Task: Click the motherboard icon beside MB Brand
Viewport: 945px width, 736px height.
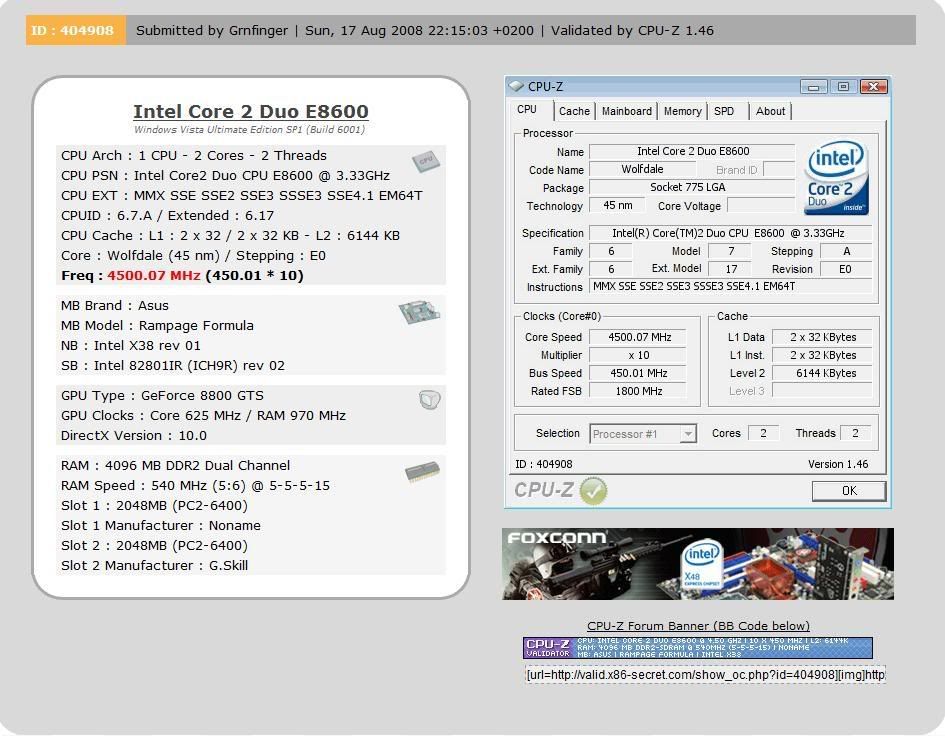Action: coord(419,311)
